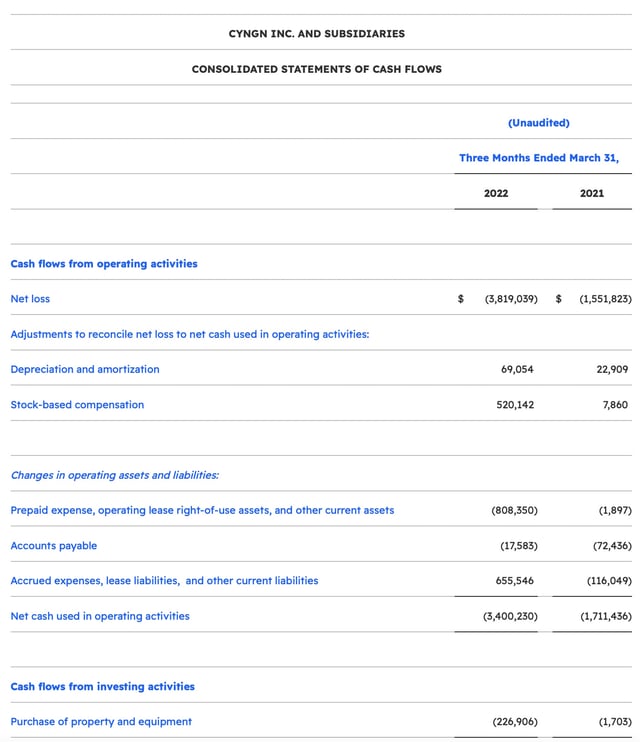This screenshot has height=742, width=640.
Task: Click the Three Months Ended March 31 header
Action: (x=539, y=158)
